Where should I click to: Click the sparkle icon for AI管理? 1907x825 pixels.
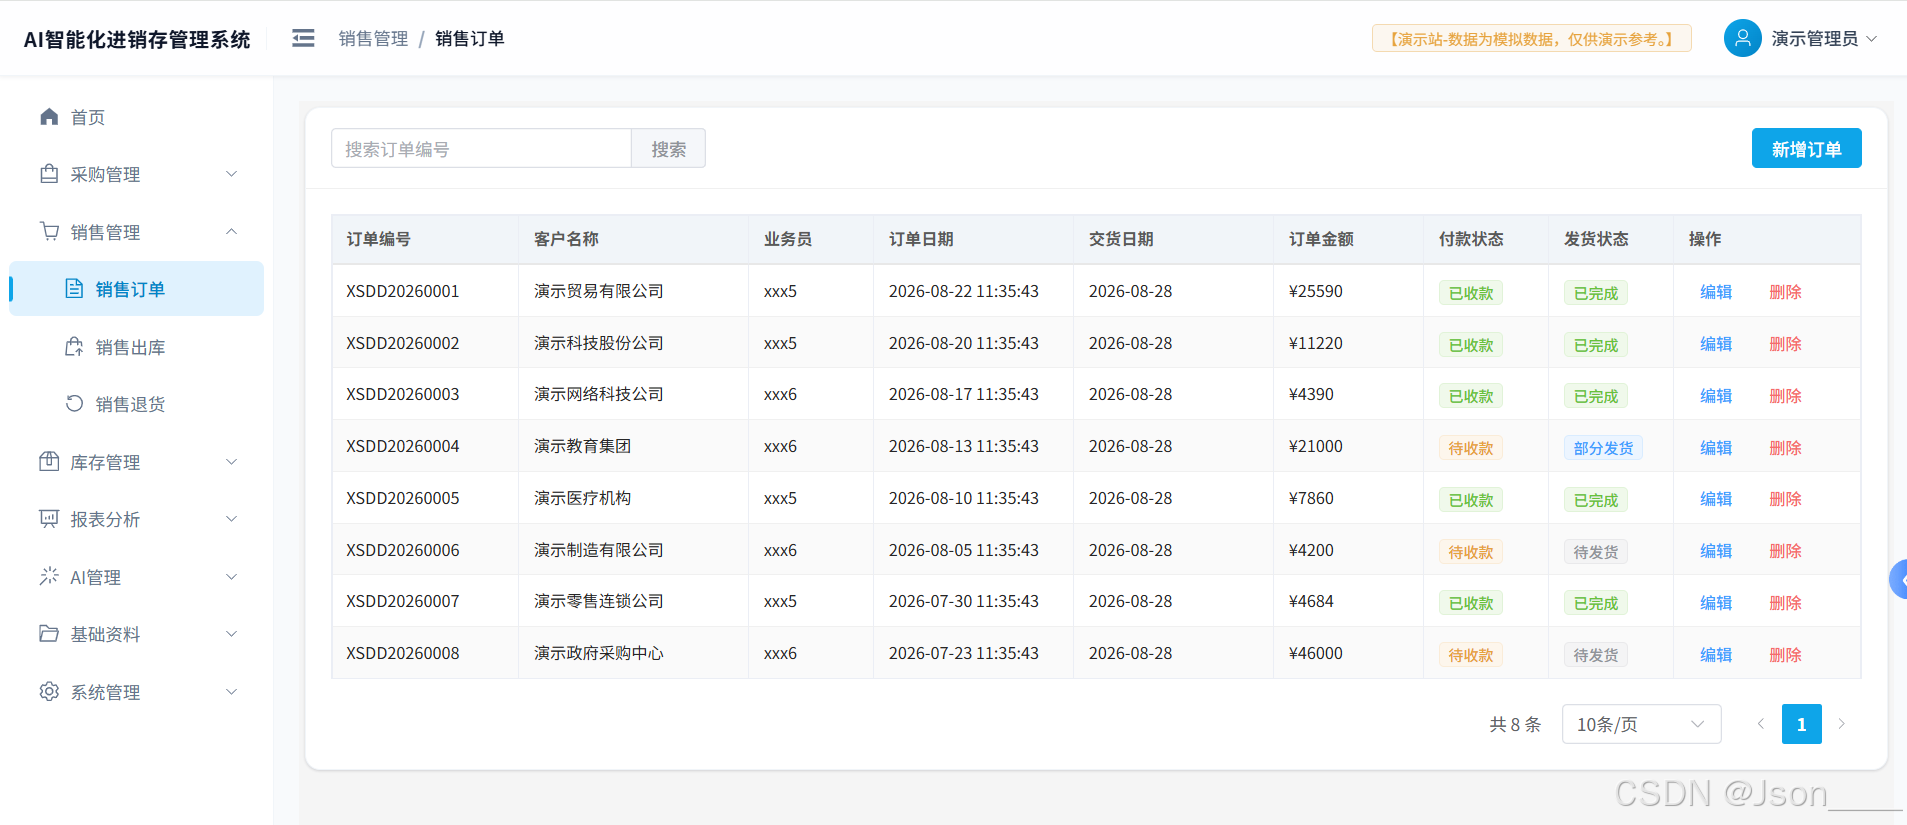coord(49,576)
